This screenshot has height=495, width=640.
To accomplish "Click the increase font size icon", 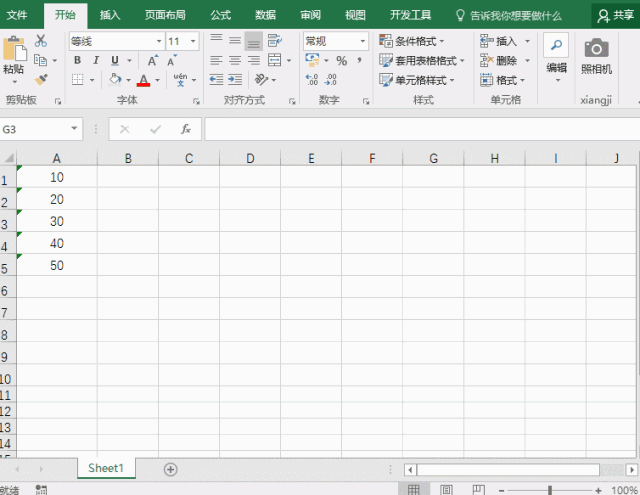I will [153, 61].
